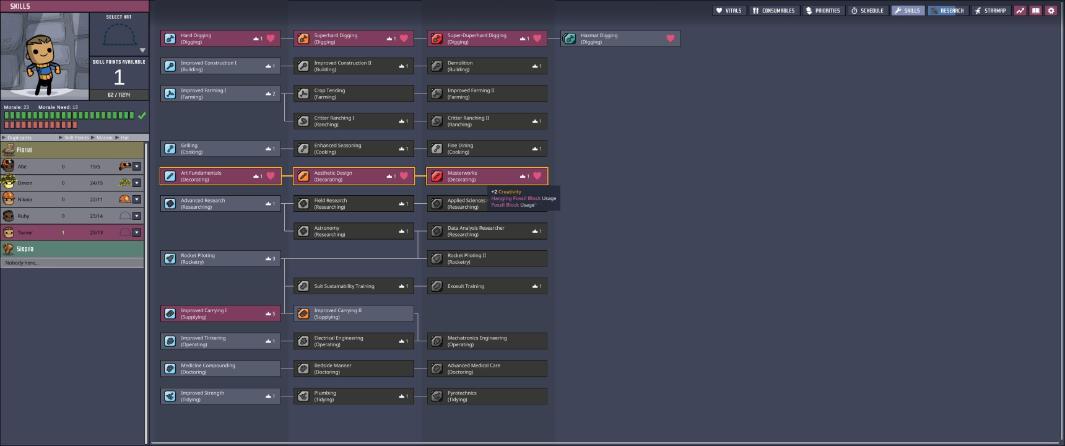Click the green morale progress bar
The image size is (1065, 446).
point(69,115)
